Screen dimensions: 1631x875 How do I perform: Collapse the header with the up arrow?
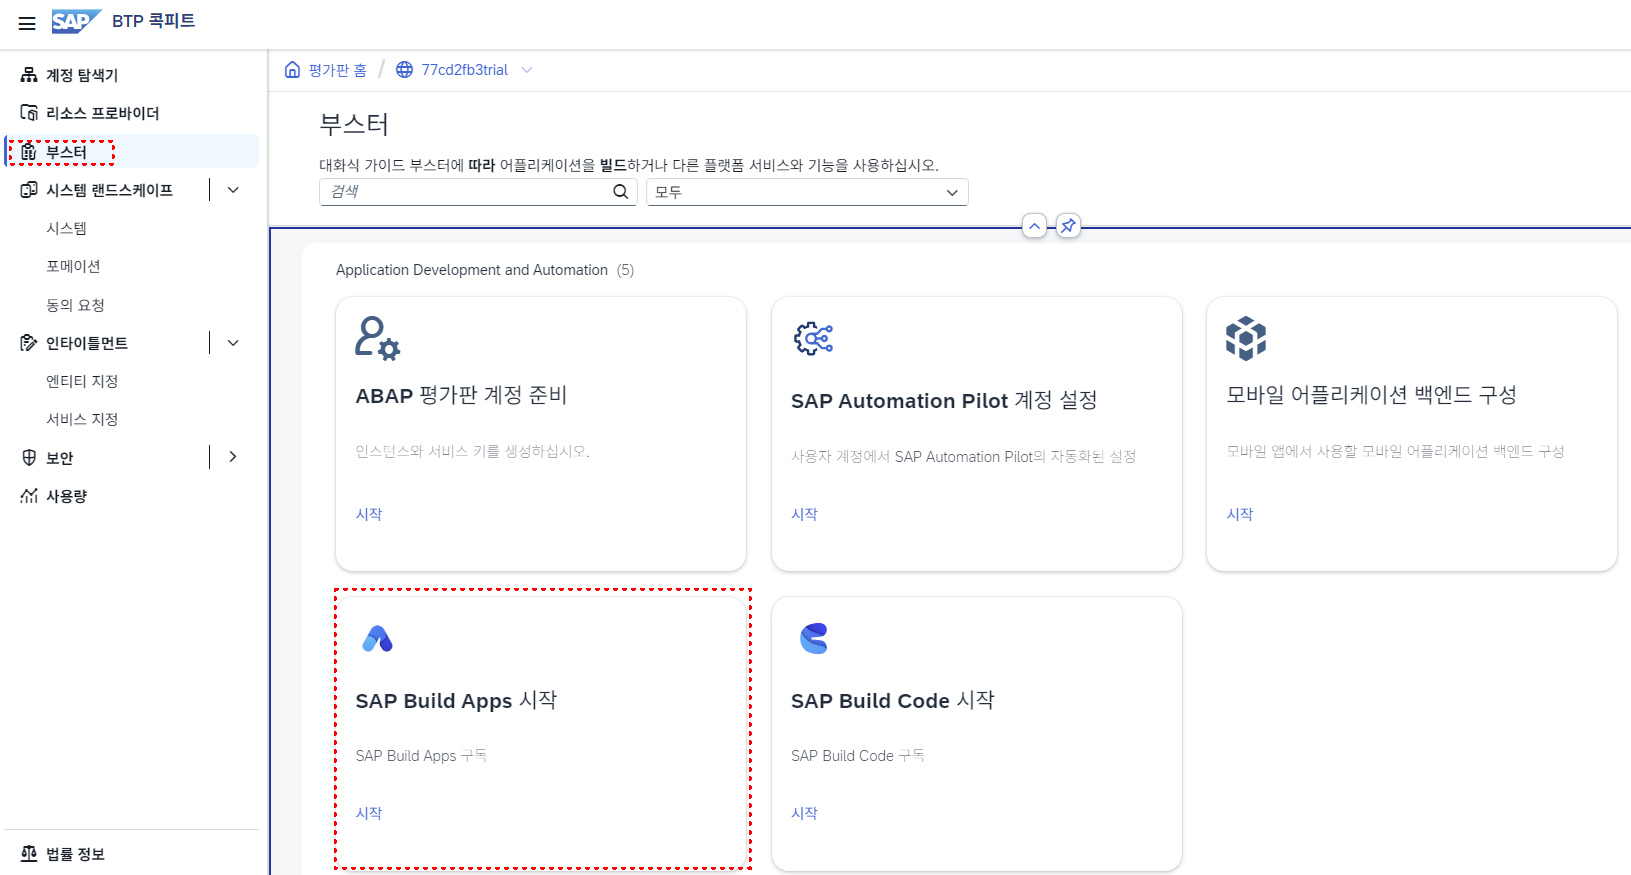point(1035,226)
